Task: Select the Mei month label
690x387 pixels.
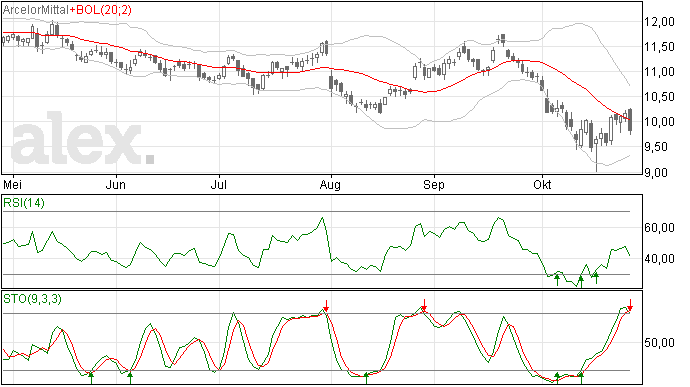Action: [12, 184]
